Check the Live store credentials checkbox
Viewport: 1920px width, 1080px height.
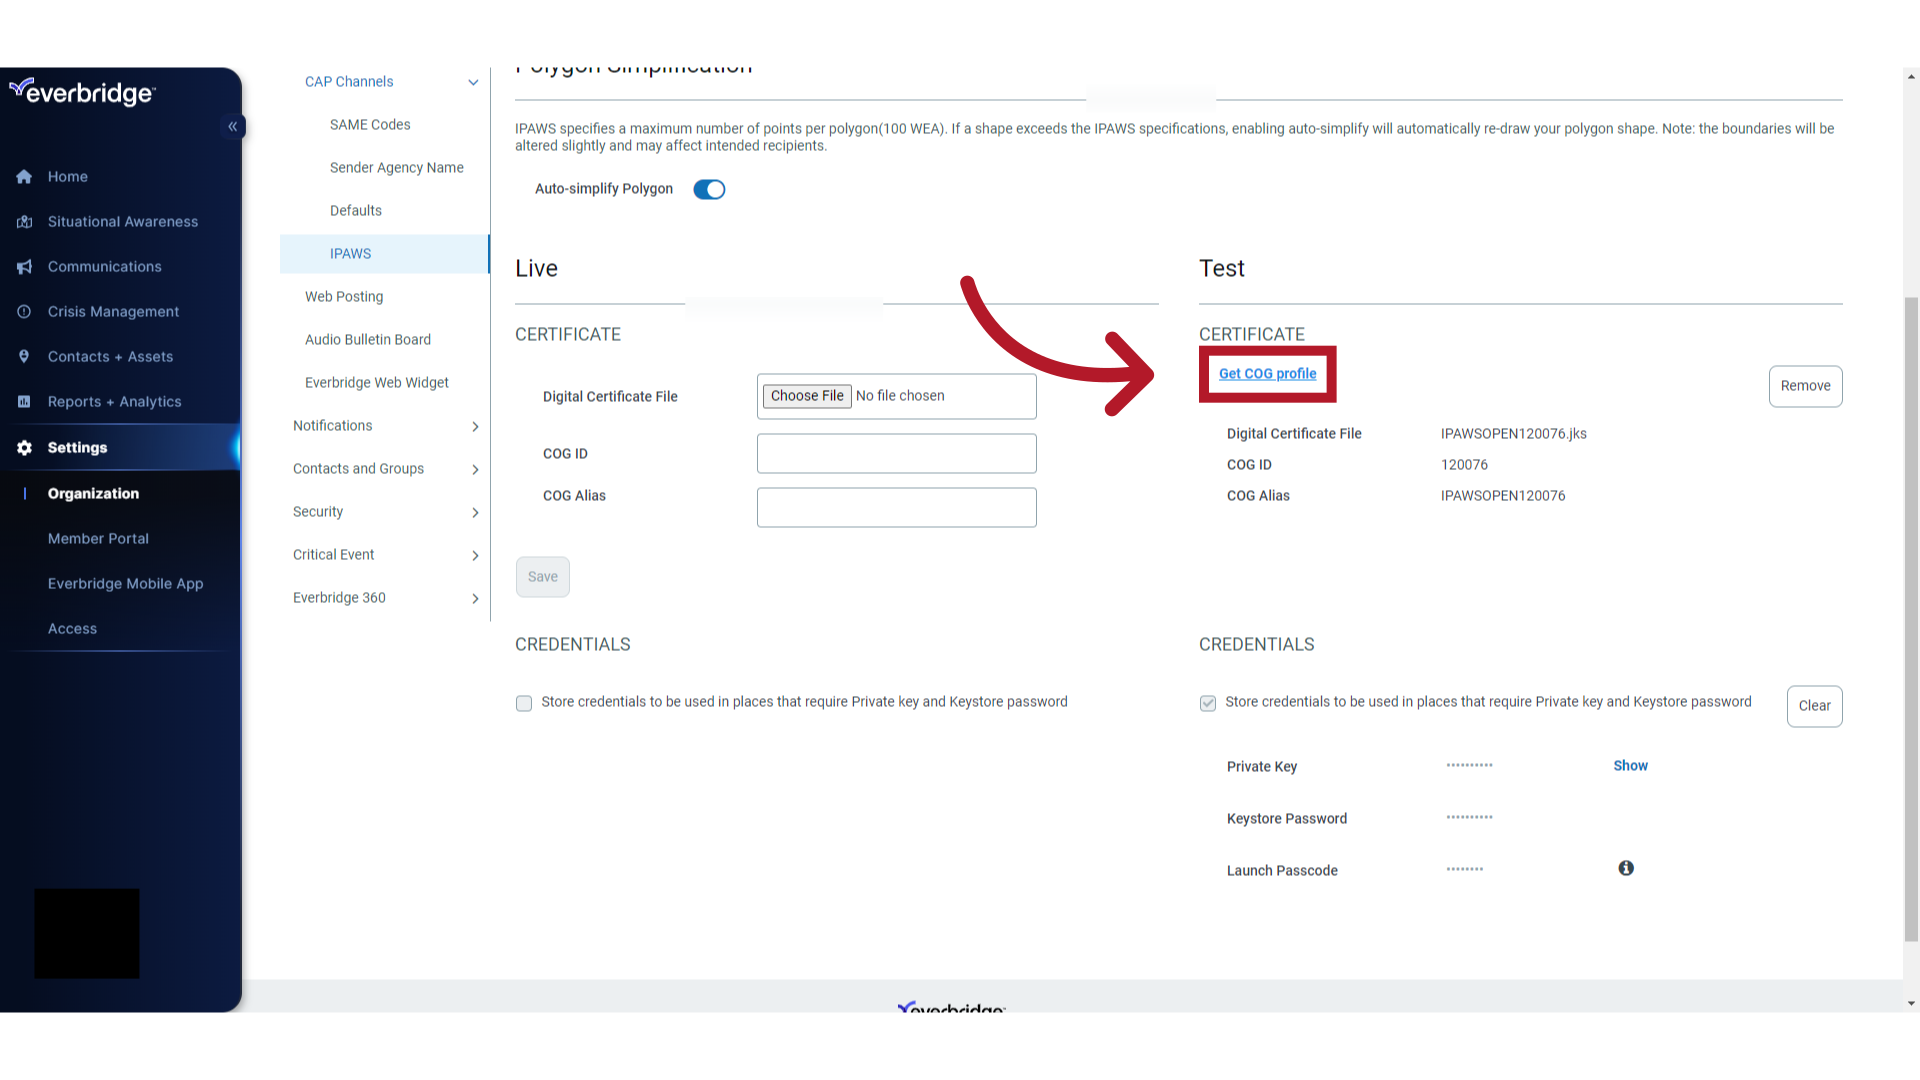(x=524, y=703)
